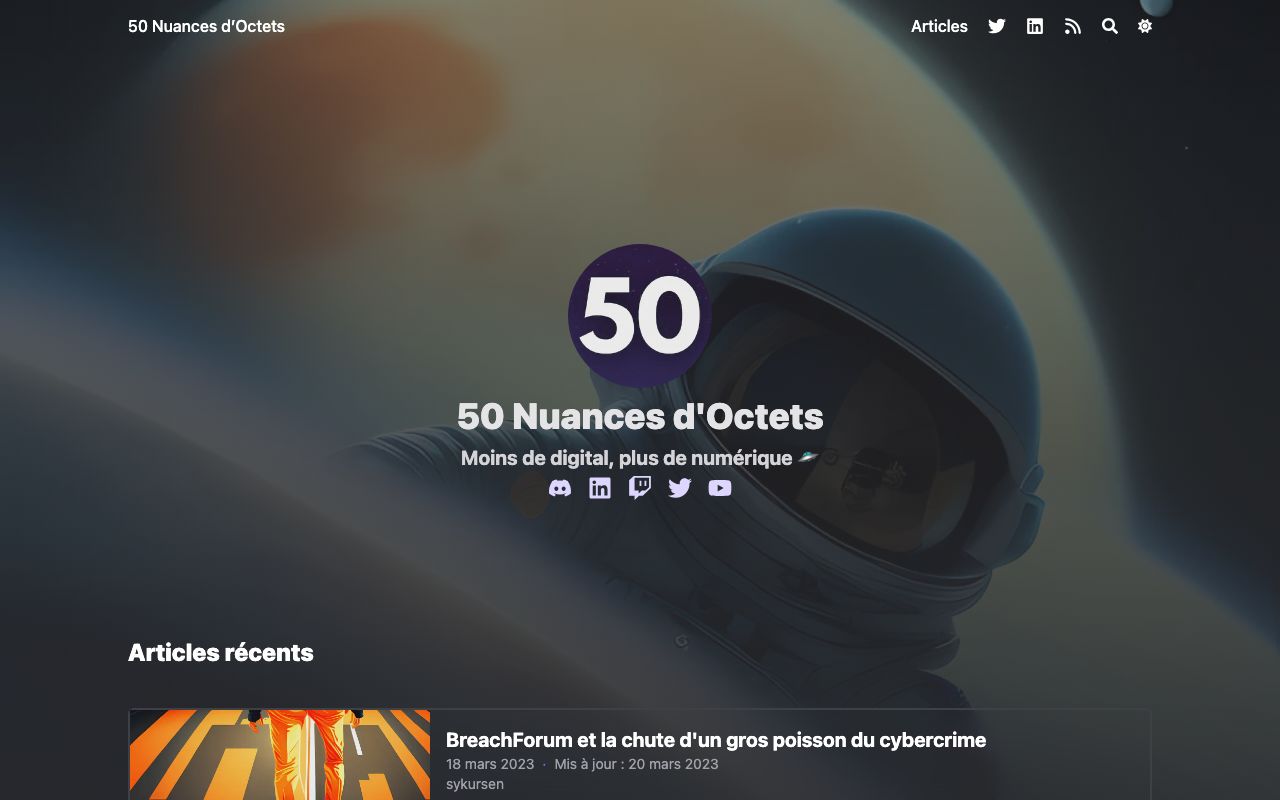Open the Twitter icon under the tagline
The width and height of the screenshot is (1280, 800).
click(680, 488)
